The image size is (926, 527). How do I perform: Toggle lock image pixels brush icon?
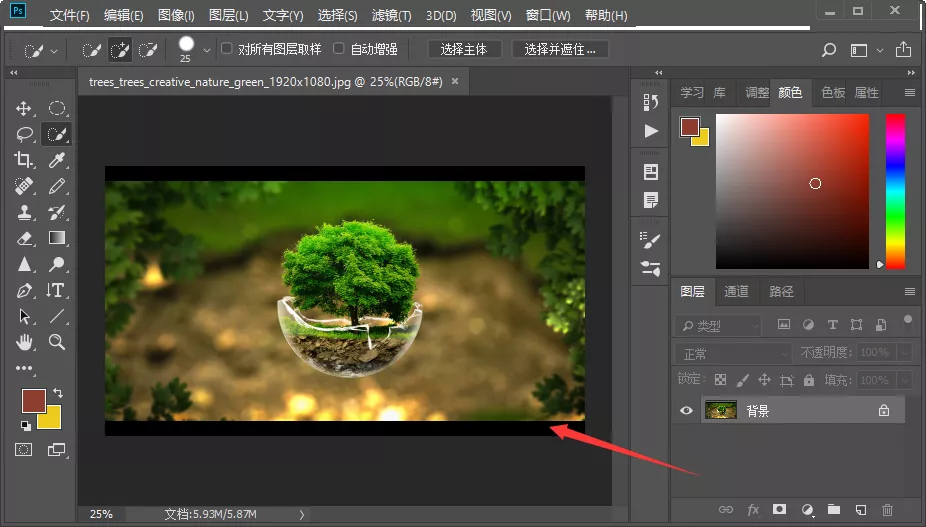tap(742, 380)
